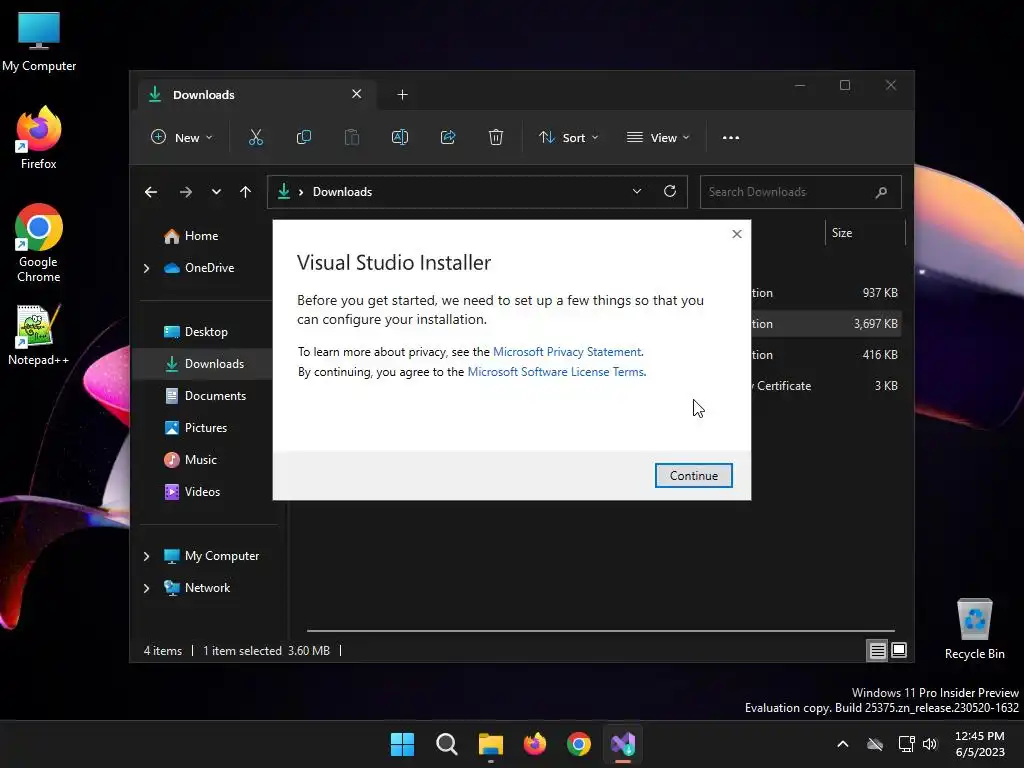The image size is (1024, 768).
Task: Expand the My Computer tree node
Action: pyautogui.click(x=146, y=556)
